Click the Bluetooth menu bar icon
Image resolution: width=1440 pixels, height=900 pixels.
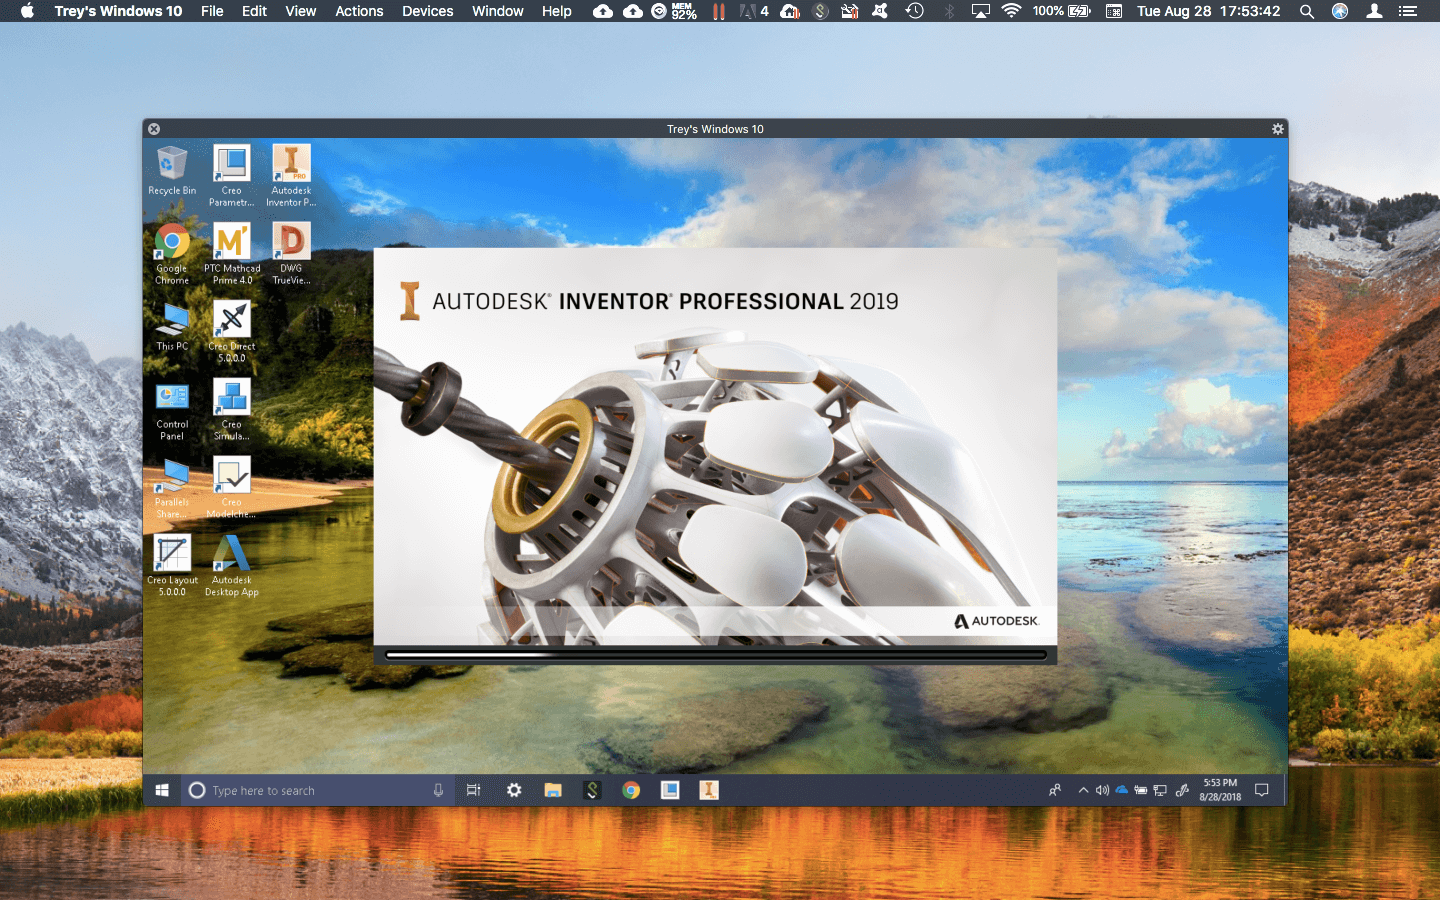point(949,11)
